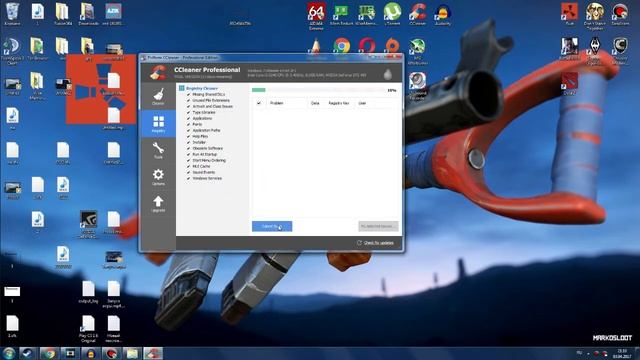Open the Origin desktop shortcut
The height and width of the screenshot is (360, 640).
click(392, 46)
